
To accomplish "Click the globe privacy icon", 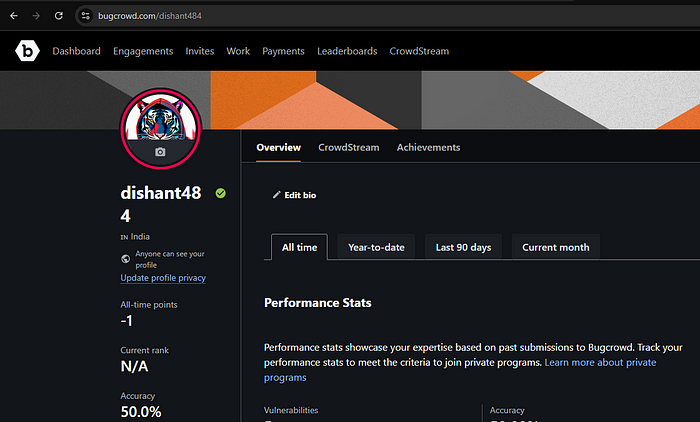I will 125,259.
